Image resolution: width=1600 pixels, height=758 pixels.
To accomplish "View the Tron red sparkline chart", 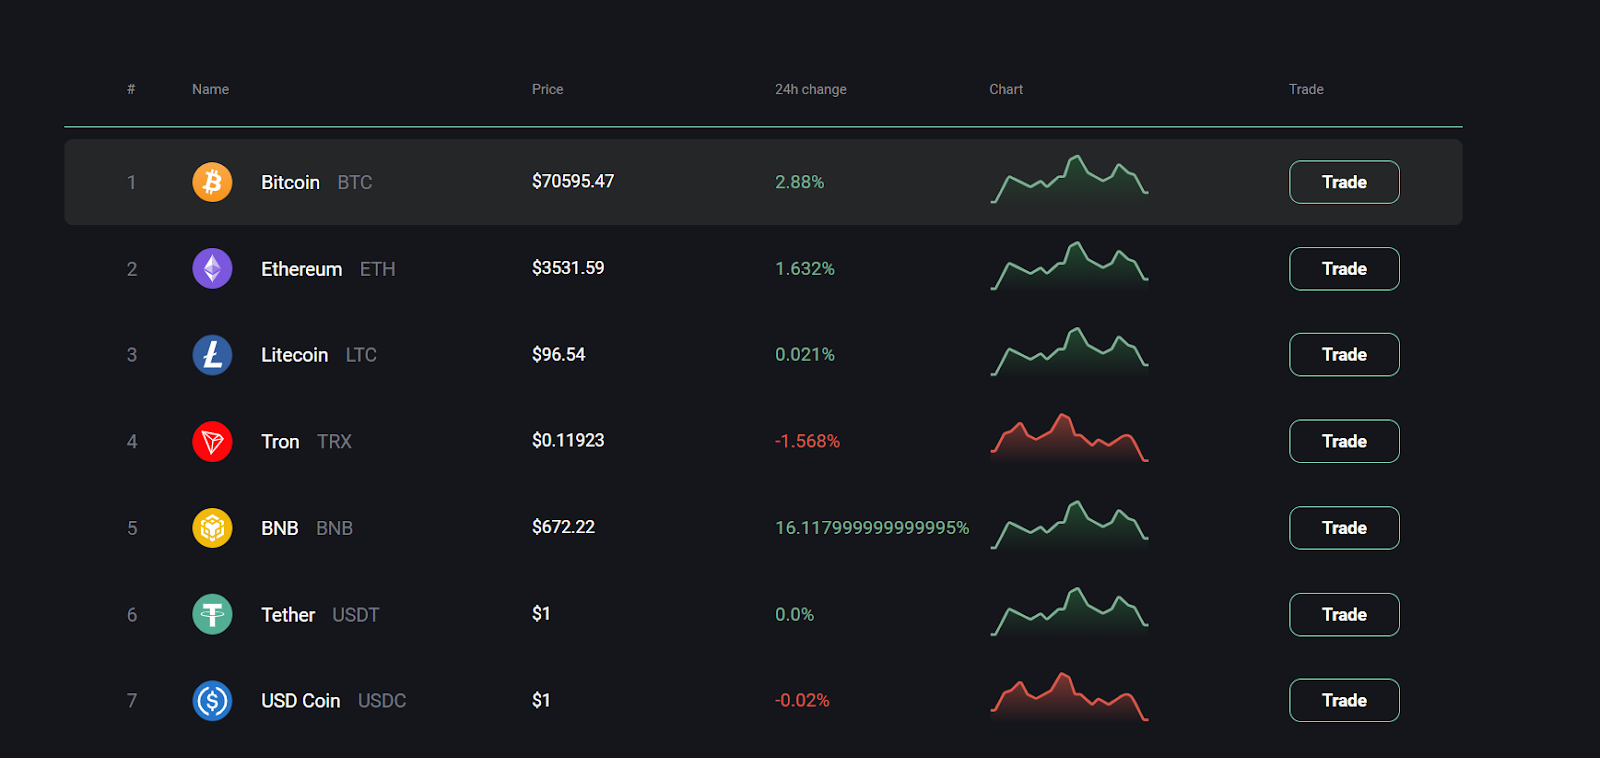I will point(1069,438).
